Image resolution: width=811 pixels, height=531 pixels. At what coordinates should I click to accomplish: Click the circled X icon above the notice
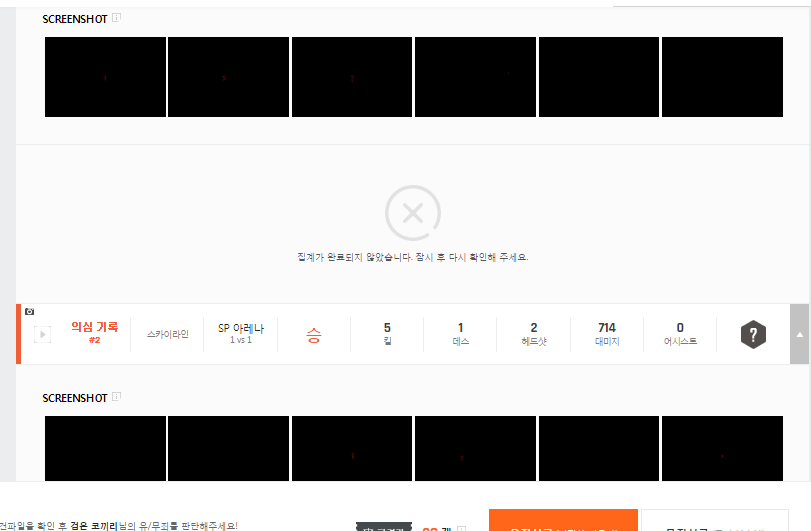pos(412,213)
